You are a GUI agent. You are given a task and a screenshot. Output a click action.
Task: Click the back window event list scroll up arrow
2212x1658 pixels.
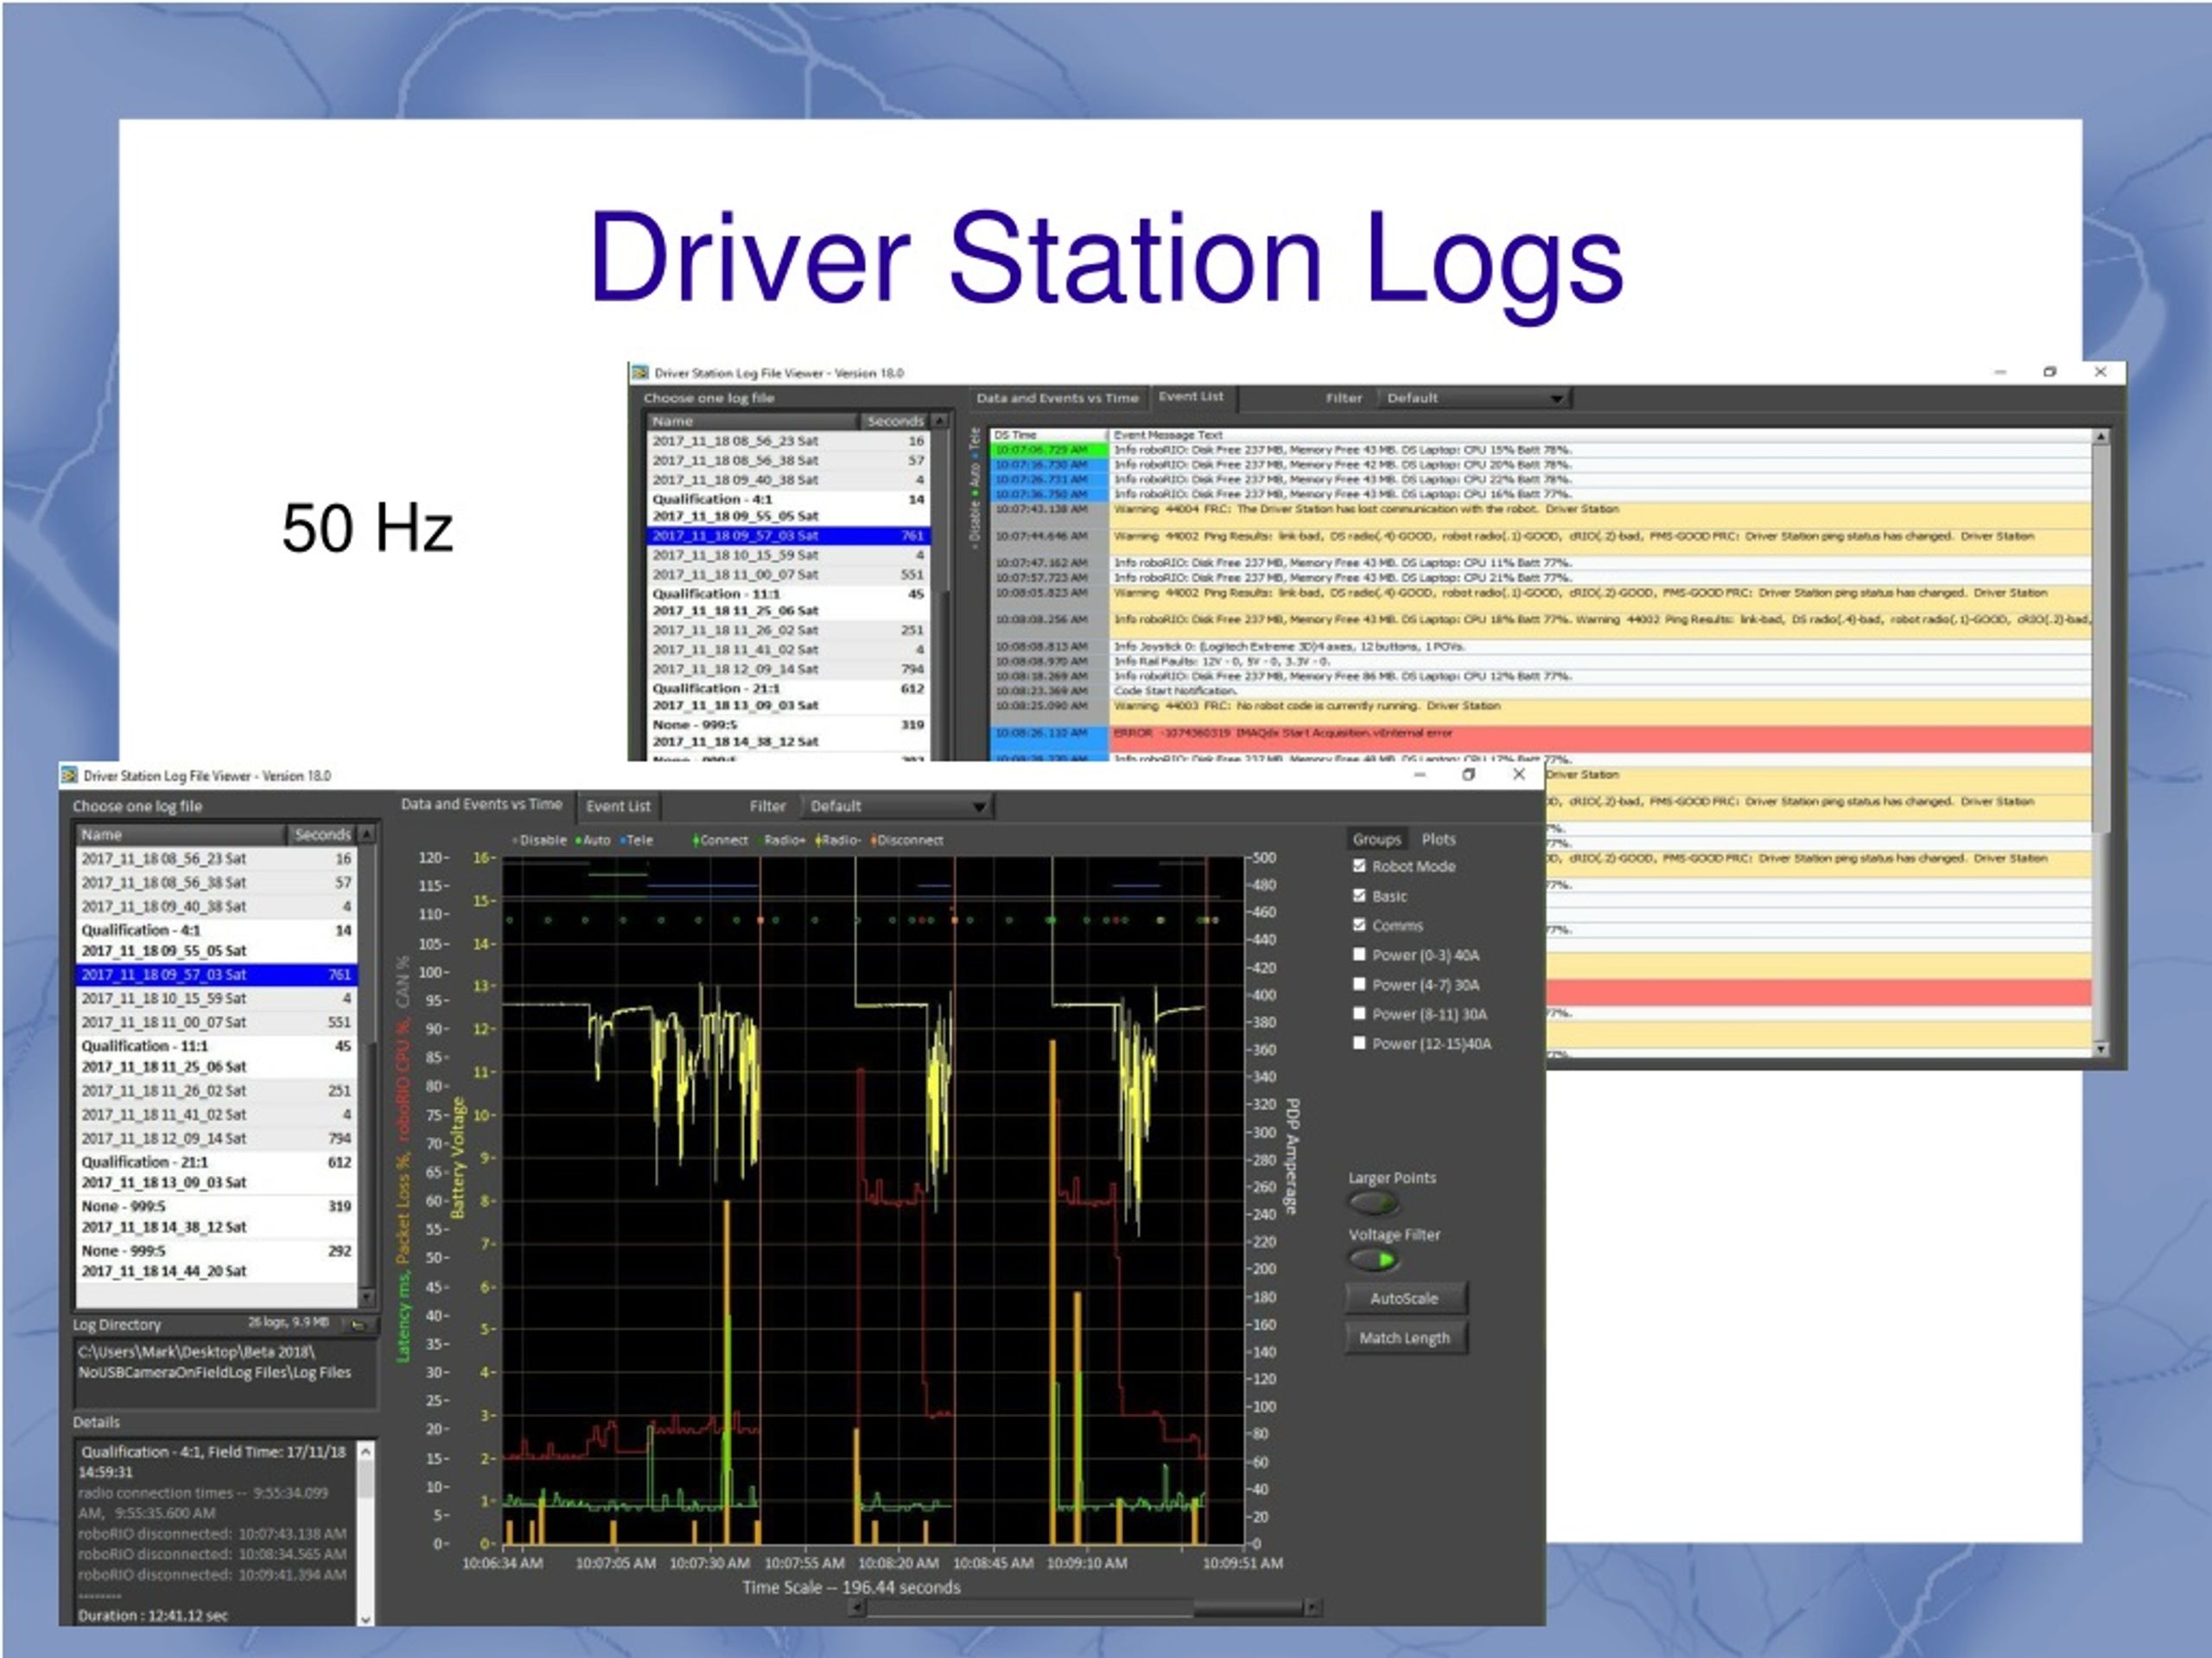tap(2101, 437)
